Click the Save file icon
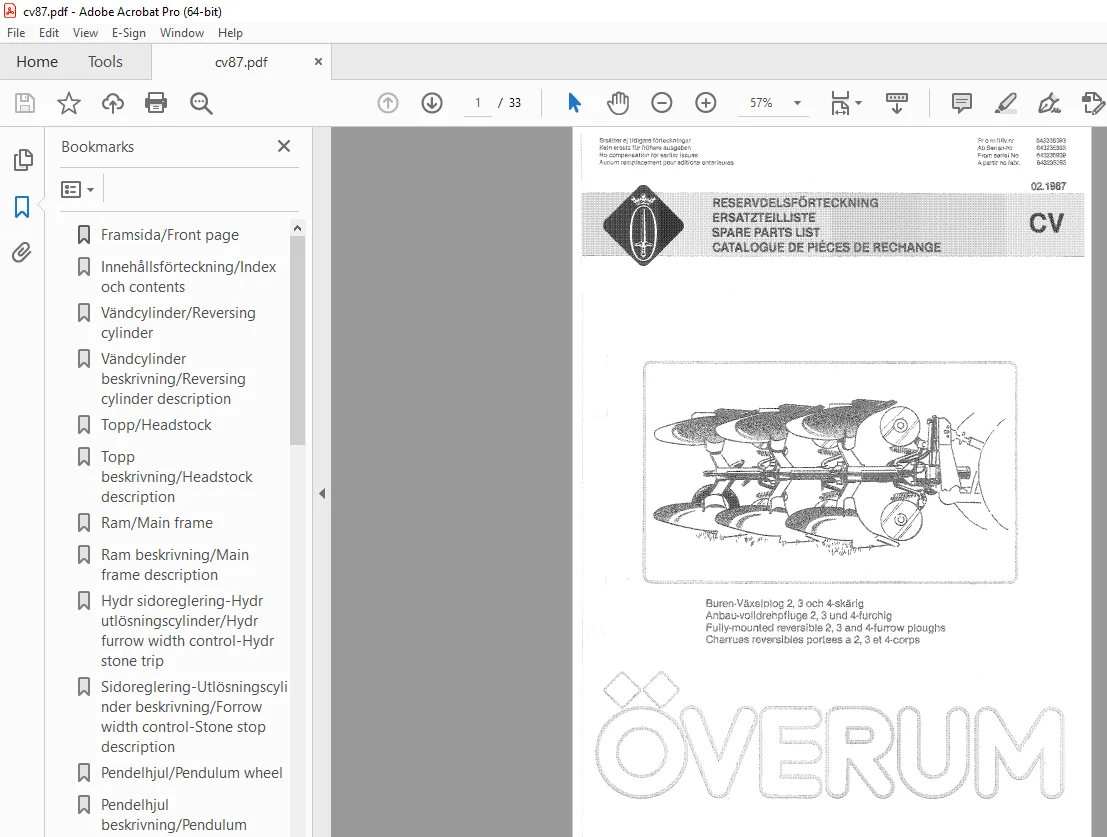The width and height of the screenshot is (1107, 837). 25,103
